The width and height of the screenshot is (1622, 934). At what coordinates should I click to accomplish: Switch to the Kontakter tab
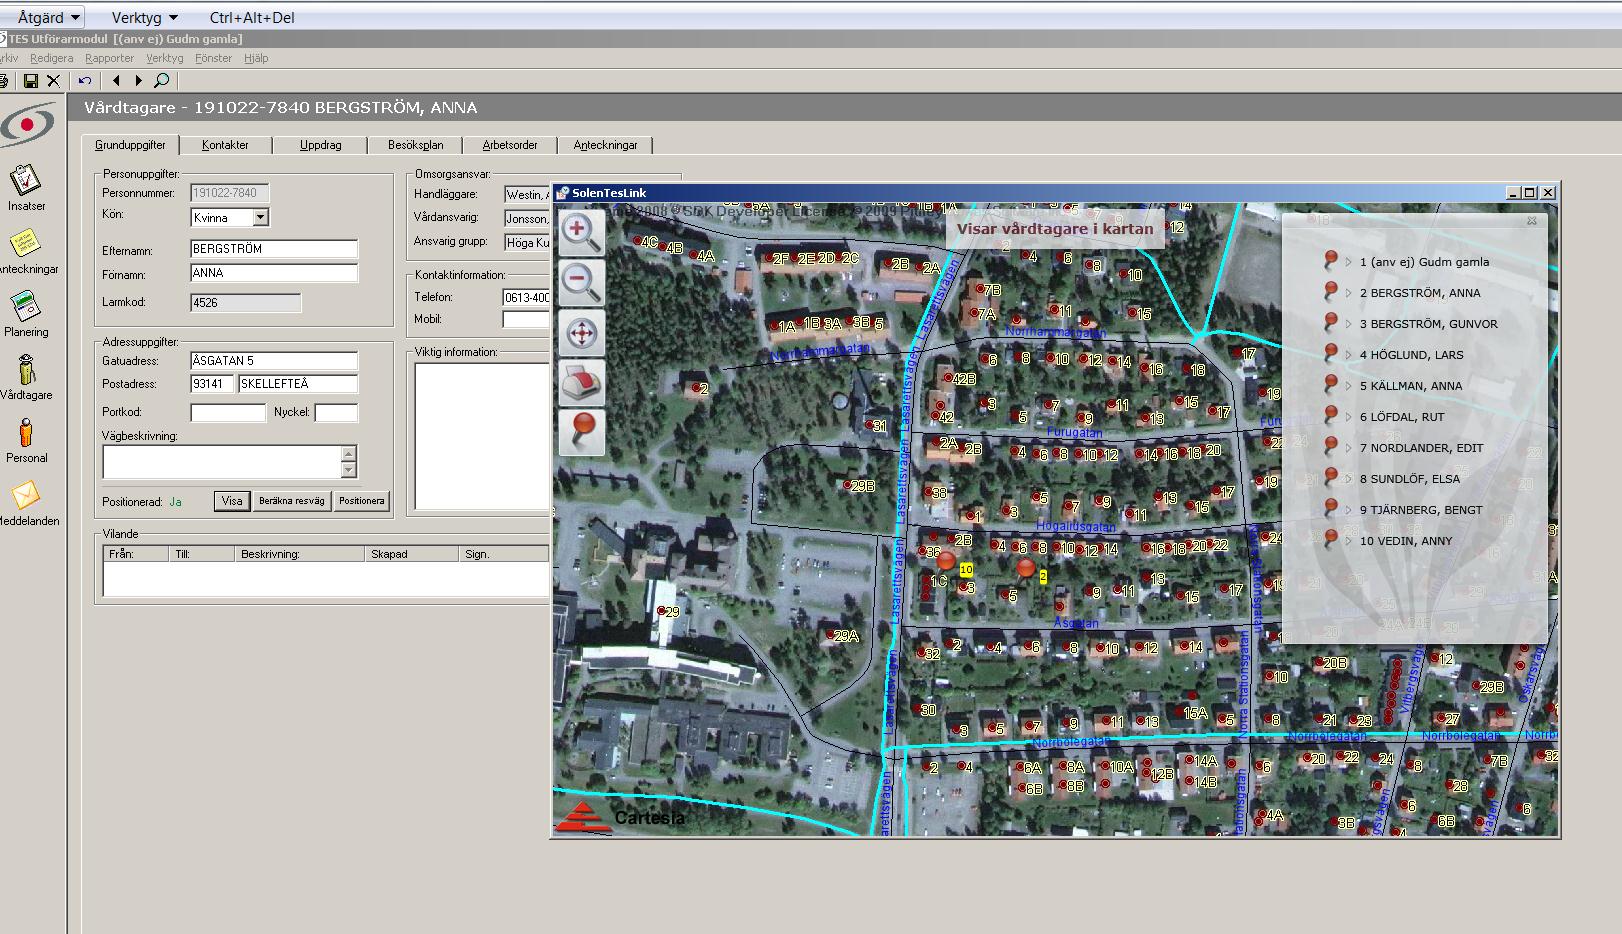tap(225, 145)
